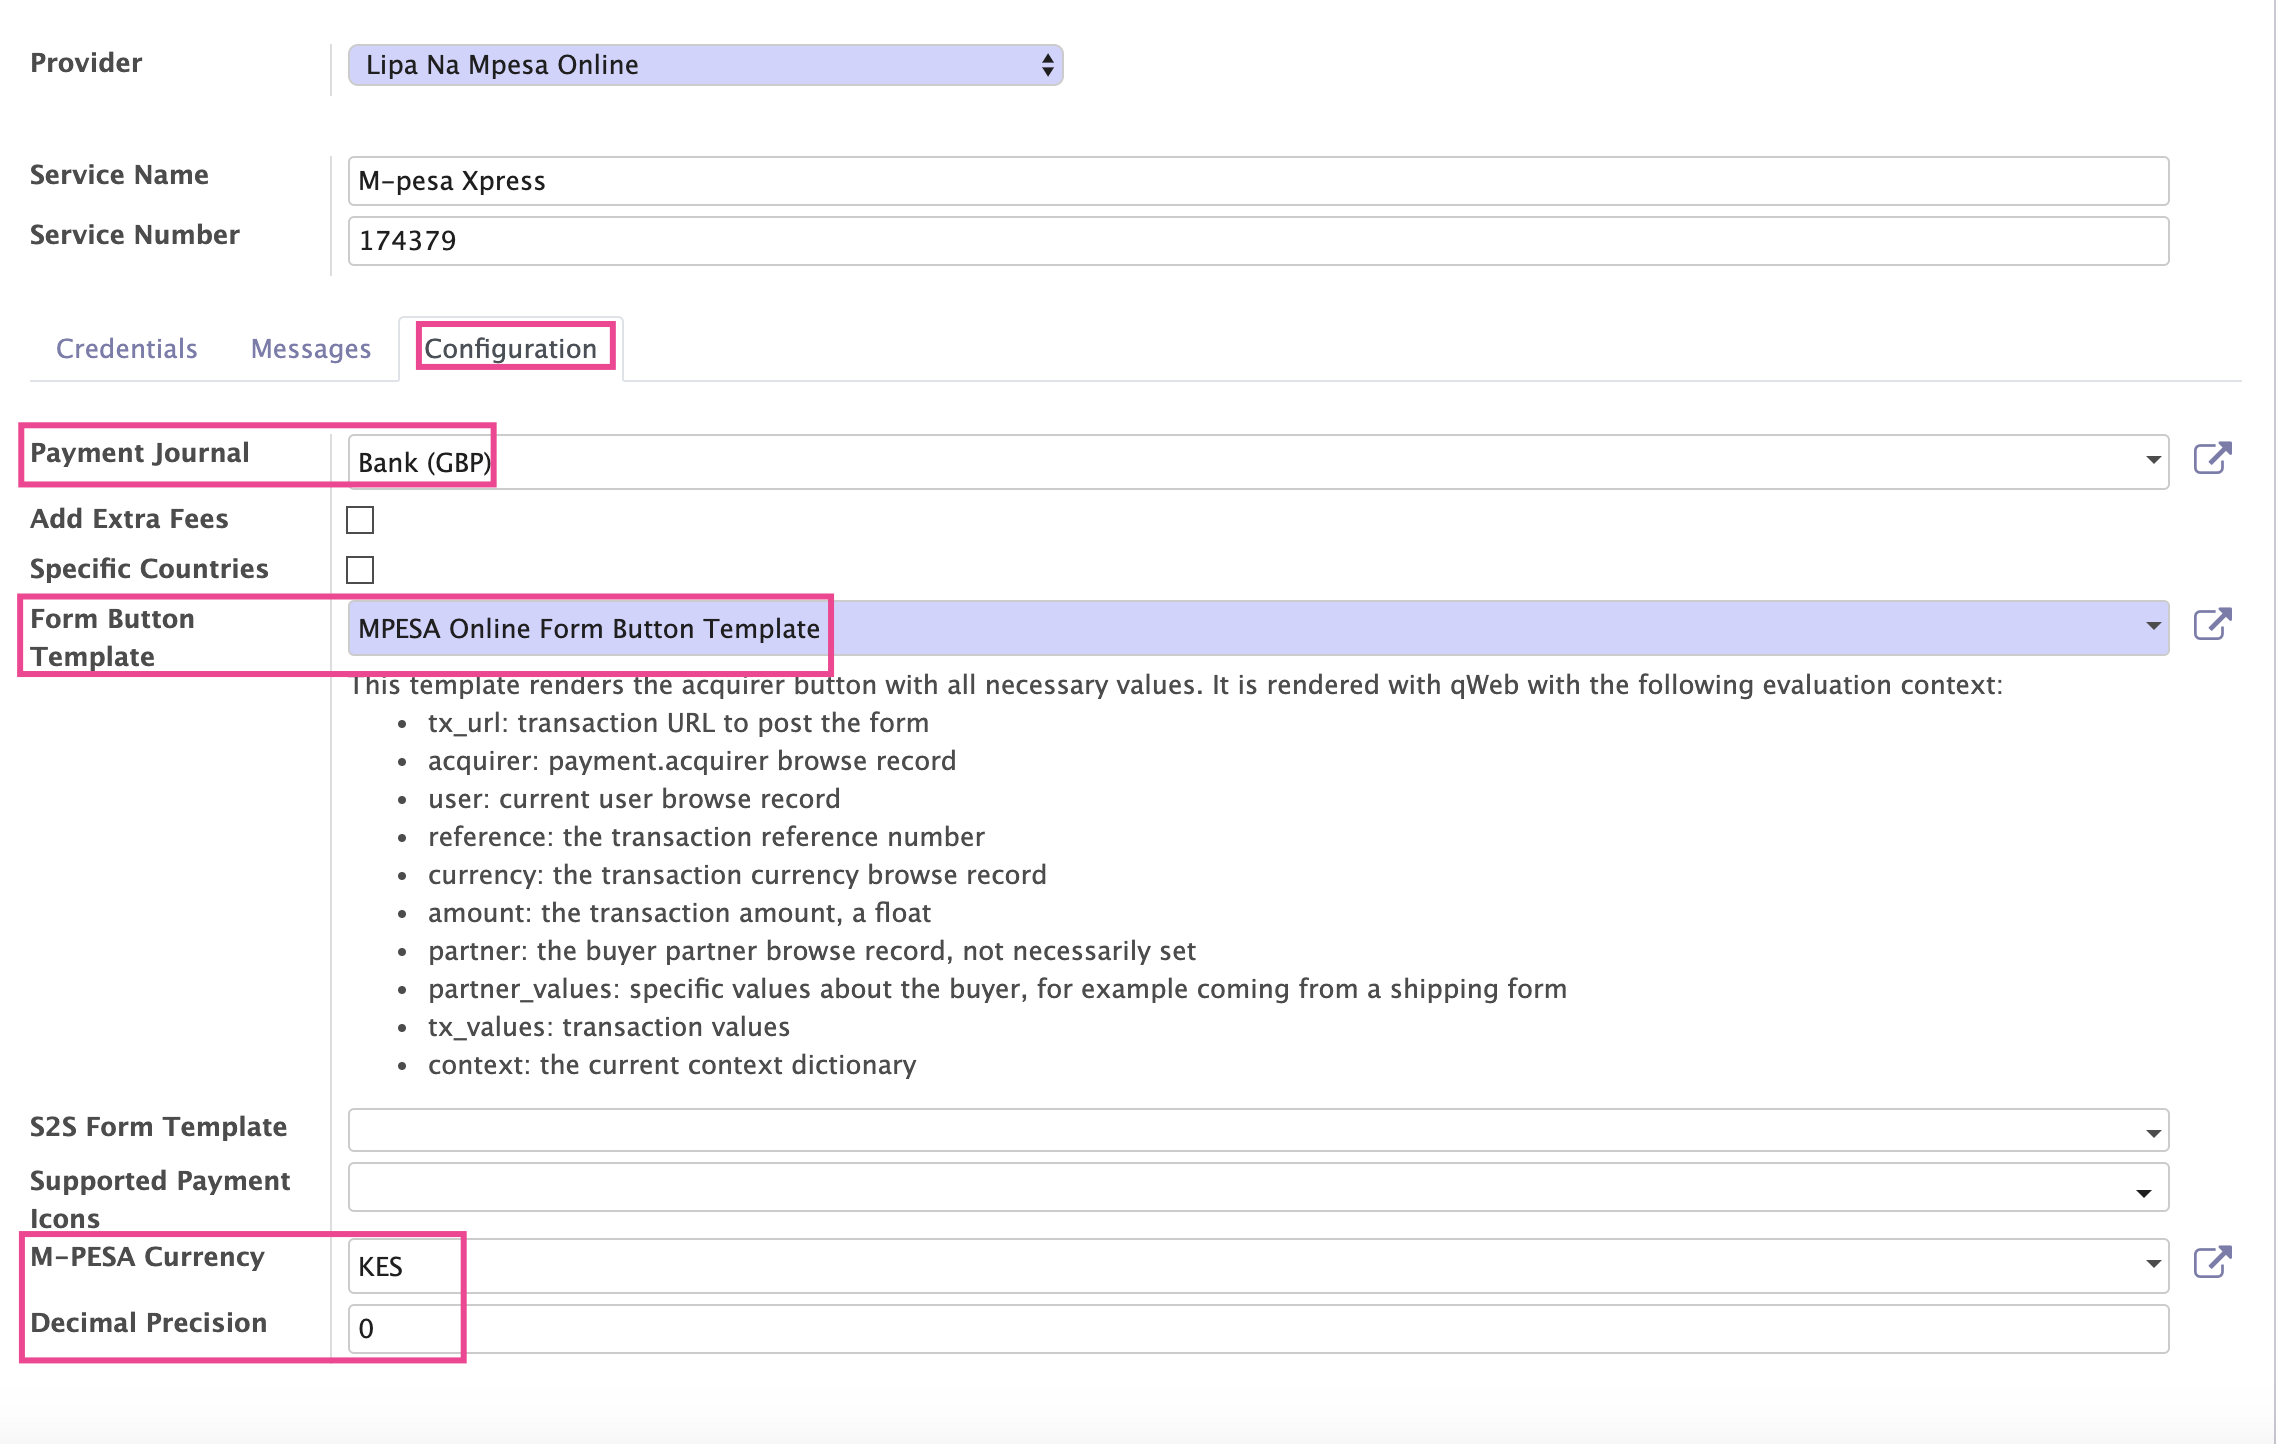Click the Decimal Precision input field

1258,1329
